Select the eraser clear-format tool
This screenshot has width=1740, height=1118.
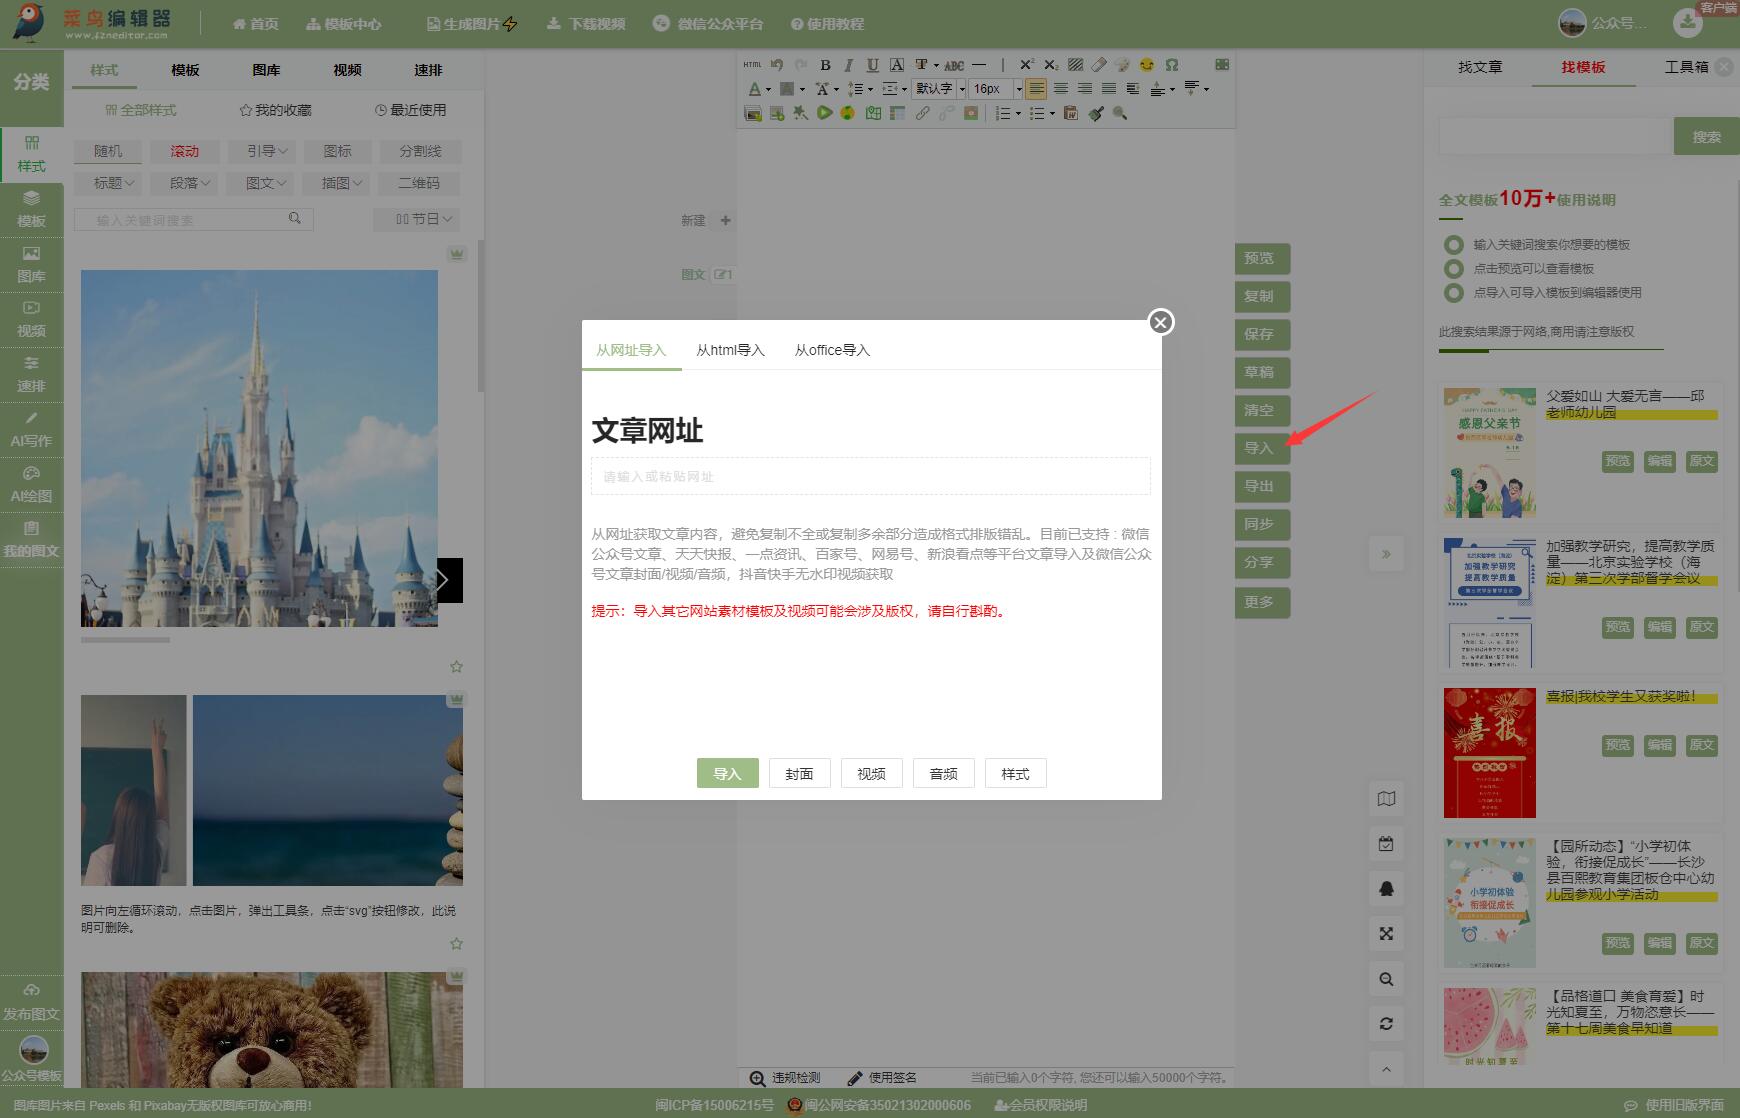click(1099, 65)
